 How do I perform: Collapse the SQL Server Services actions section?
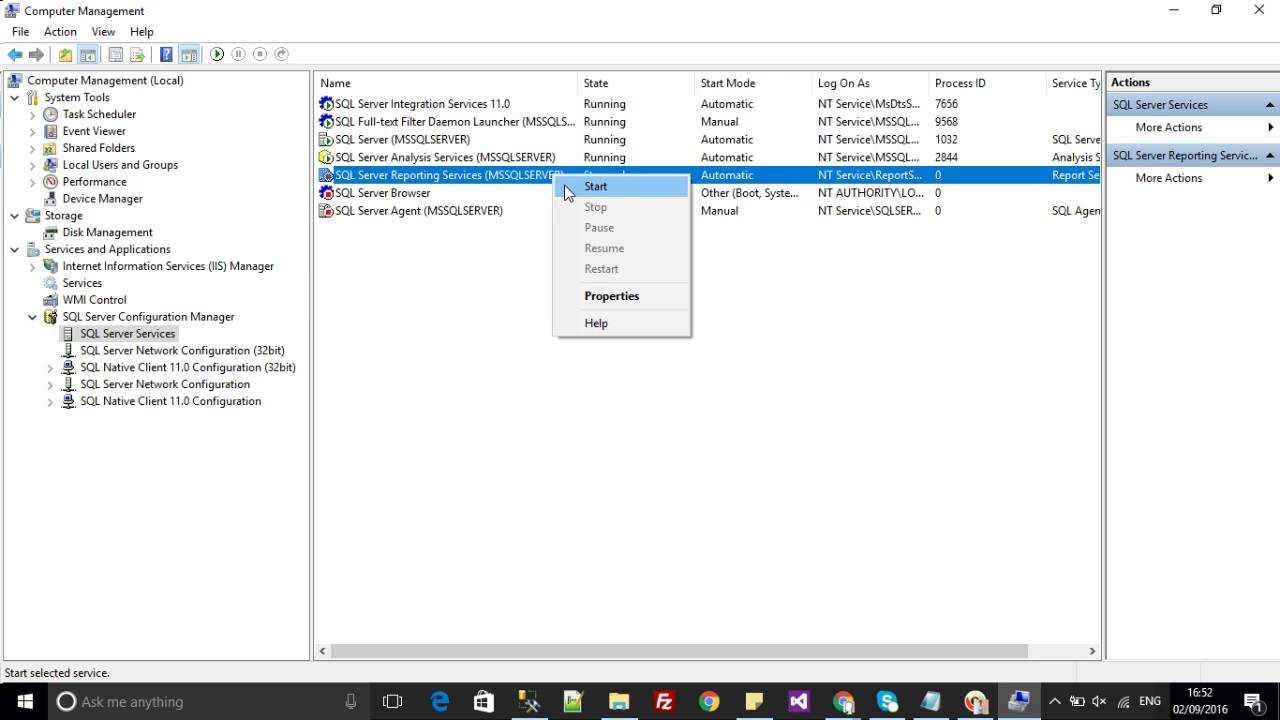coord(1270,105)
